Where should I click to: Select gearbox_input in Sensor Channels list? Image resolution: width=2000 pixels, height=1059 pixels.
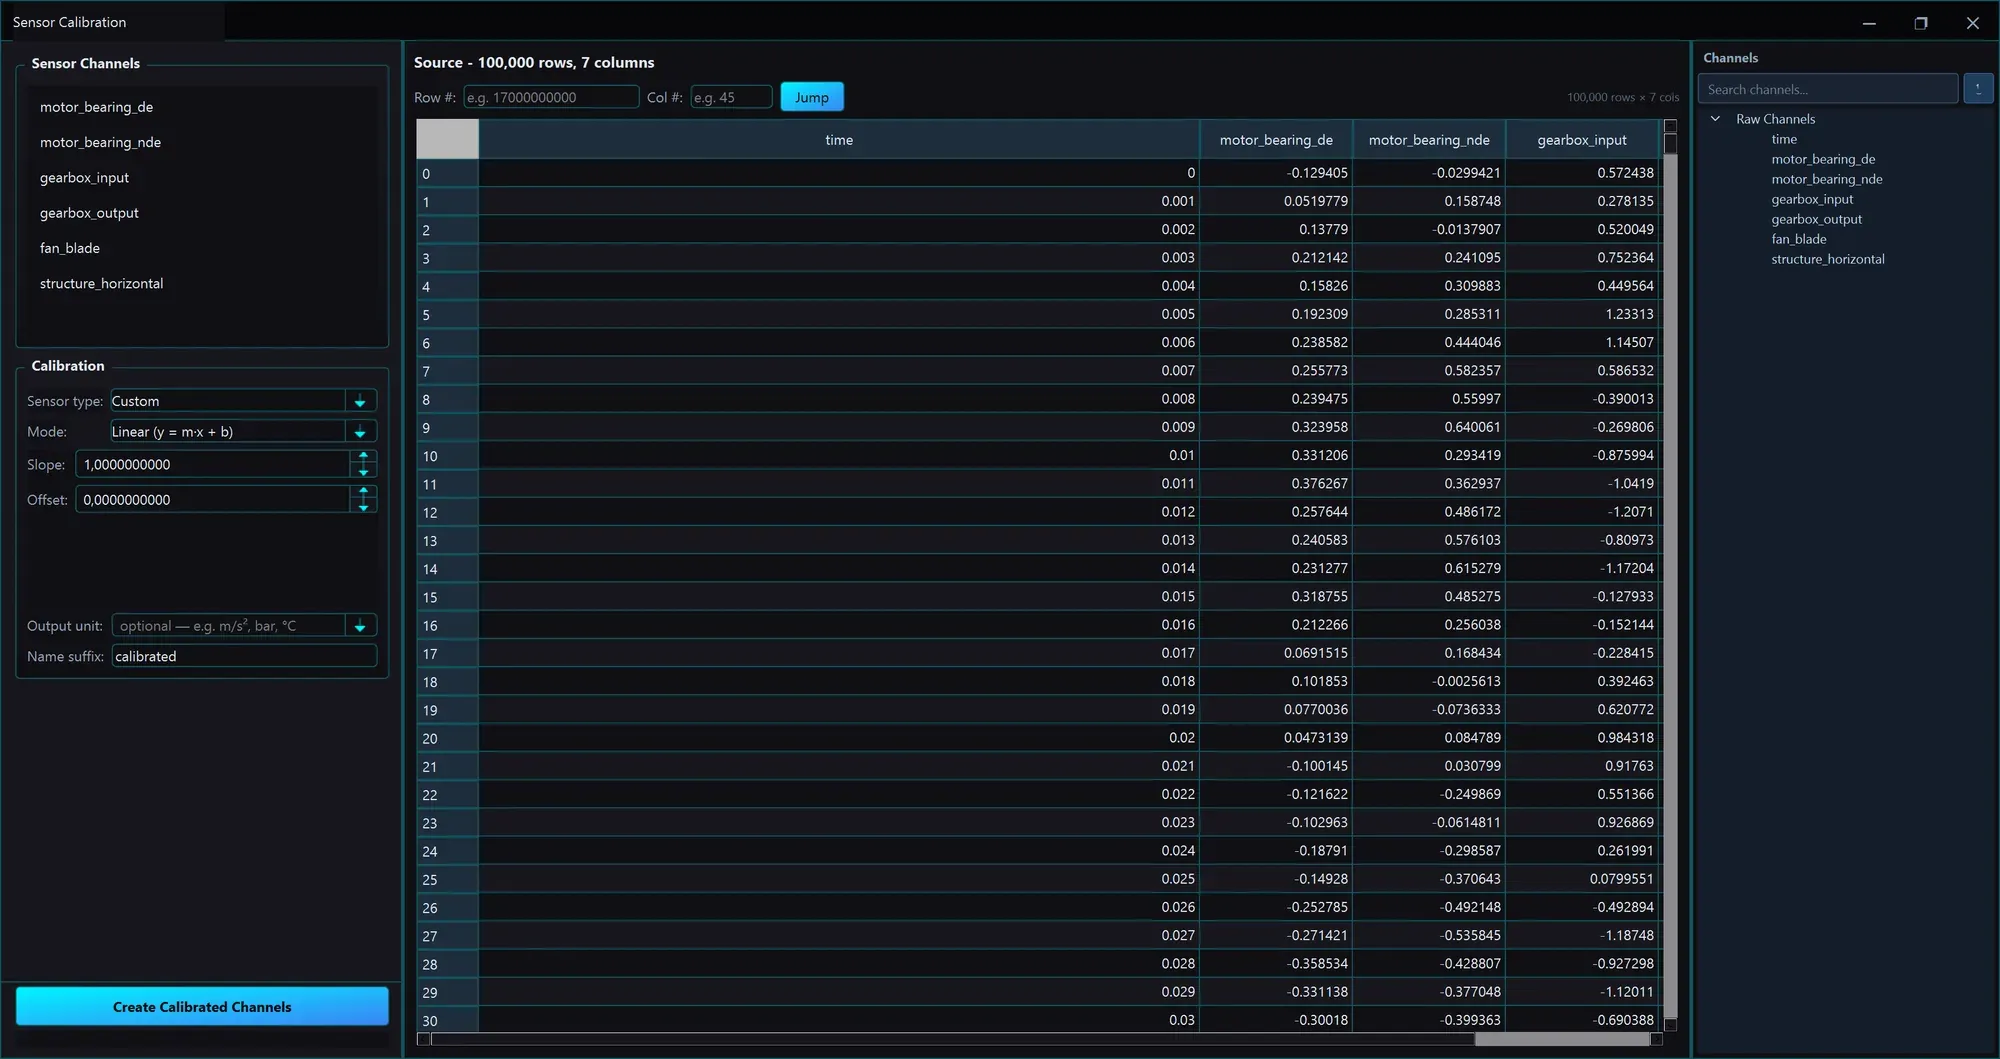point(202,177)
